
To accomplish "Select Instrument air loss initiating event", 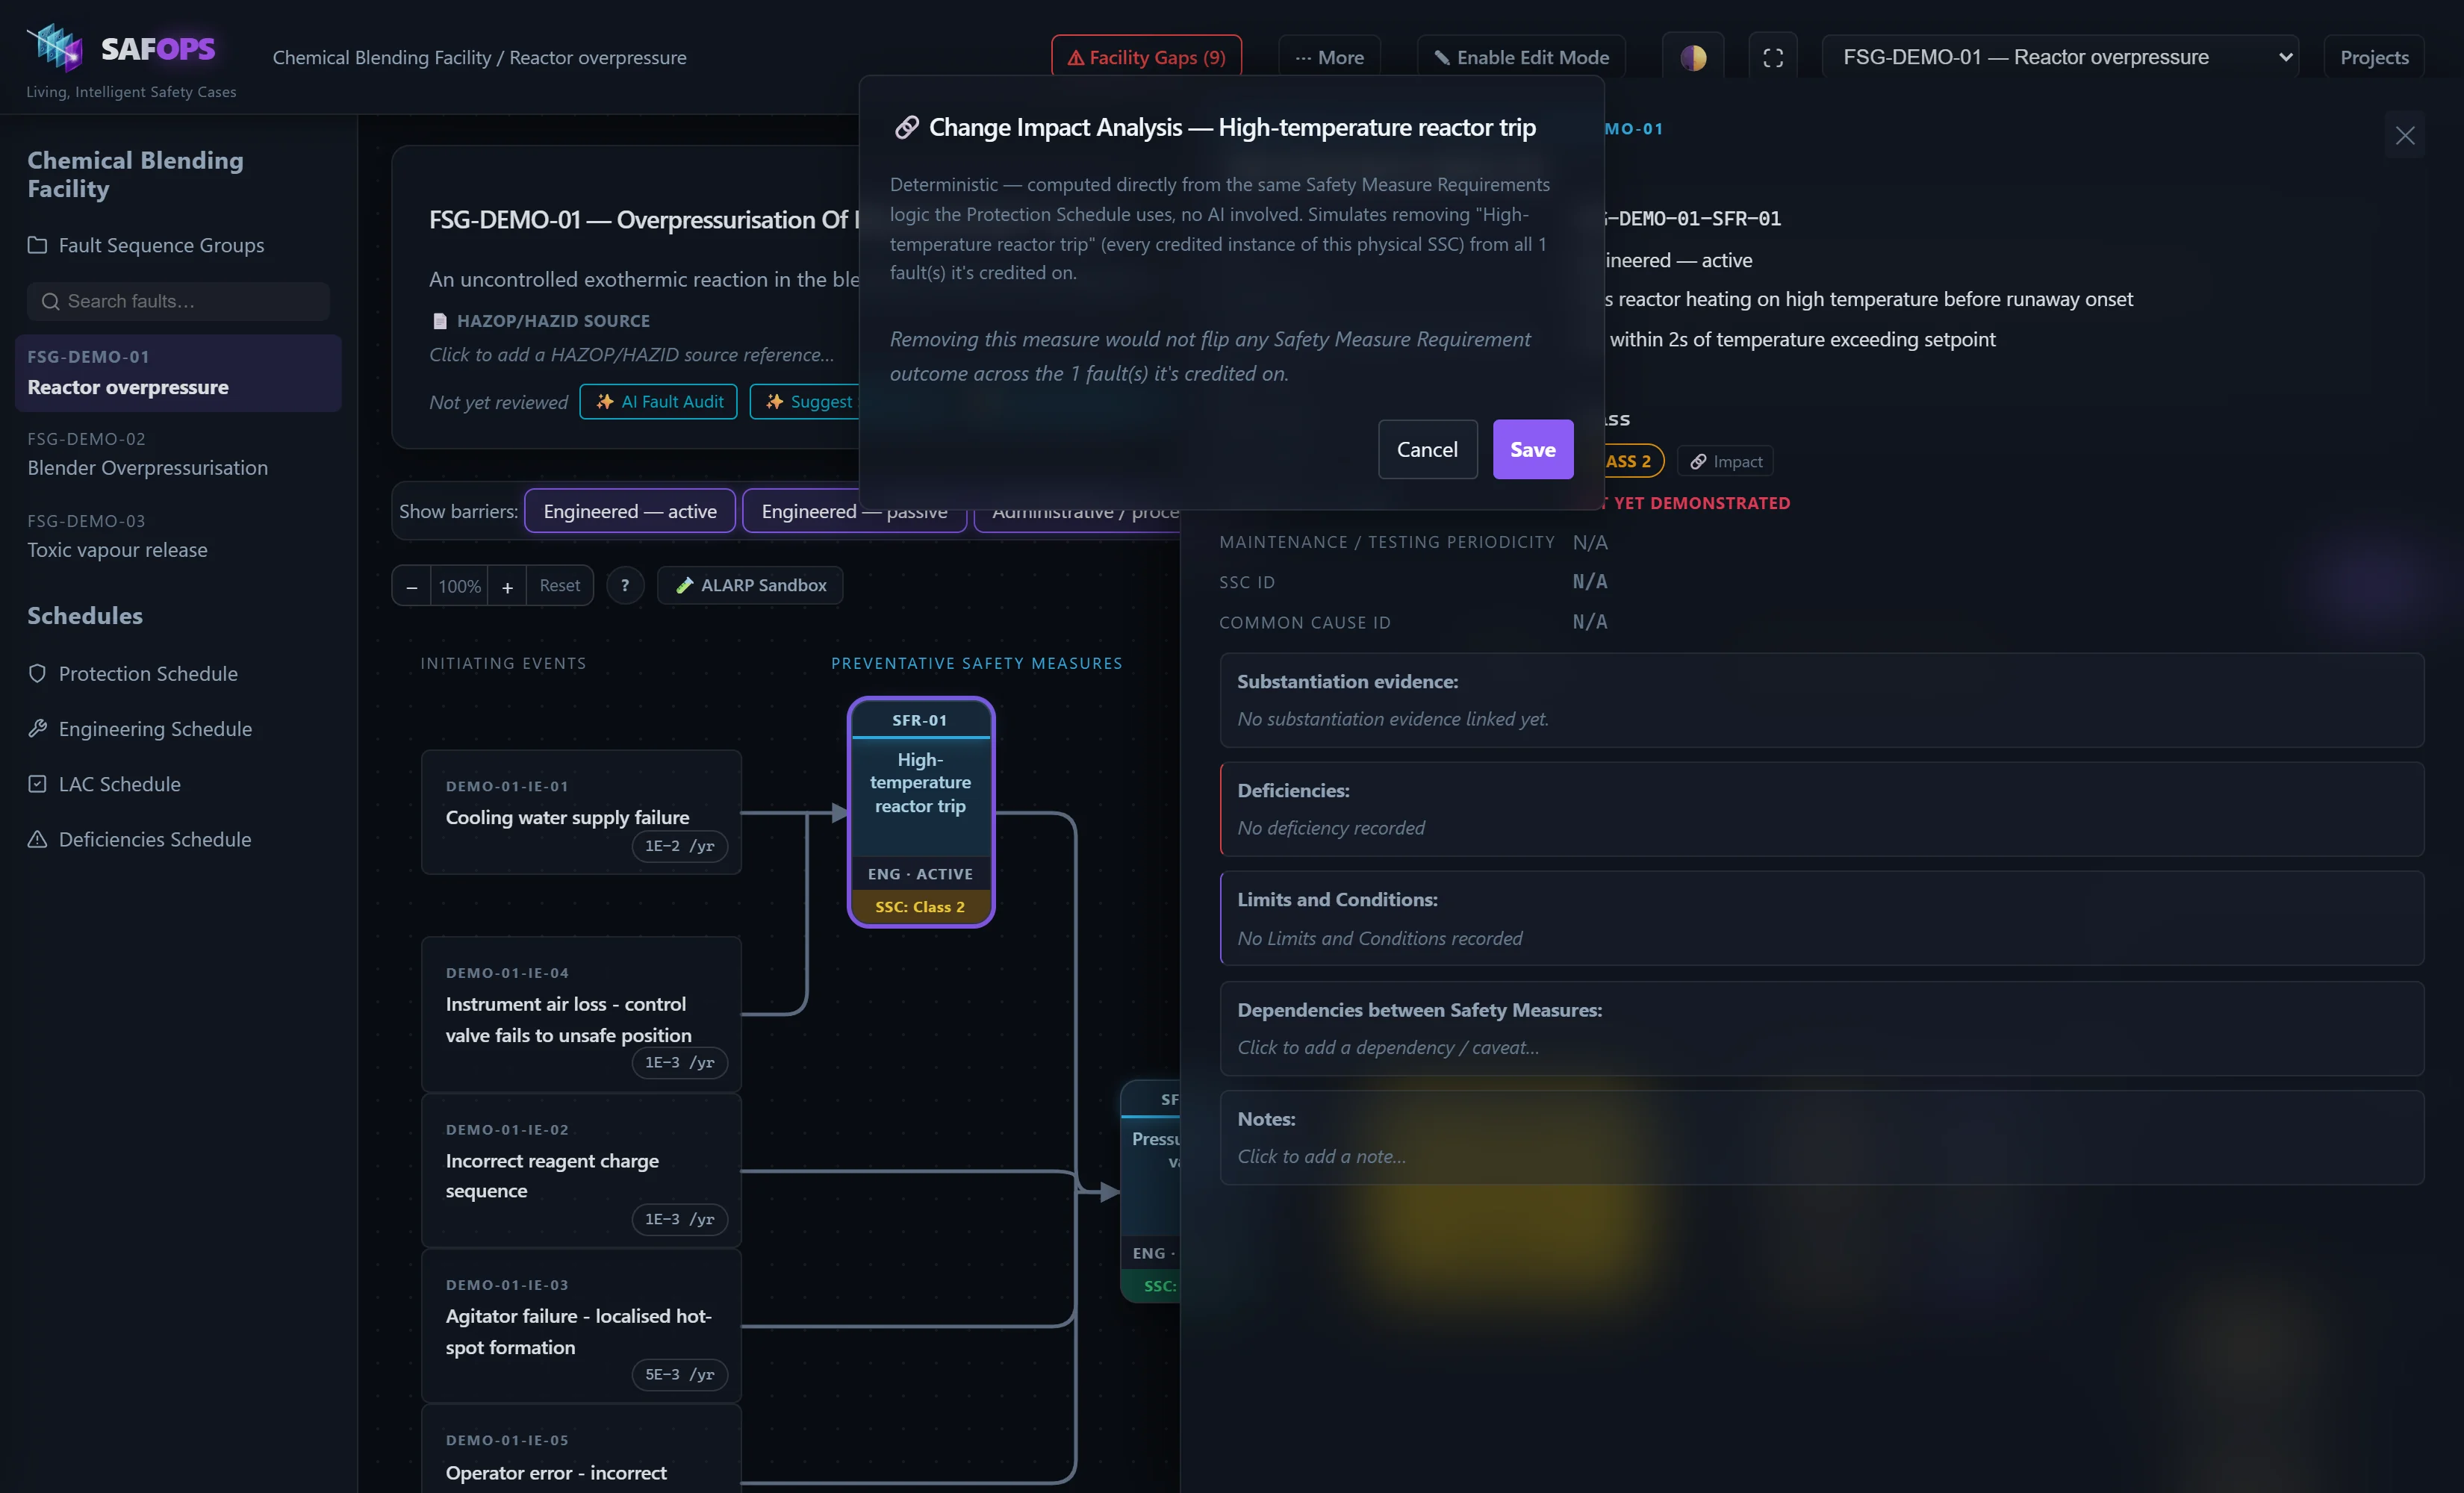I will tap(581, 1014).
